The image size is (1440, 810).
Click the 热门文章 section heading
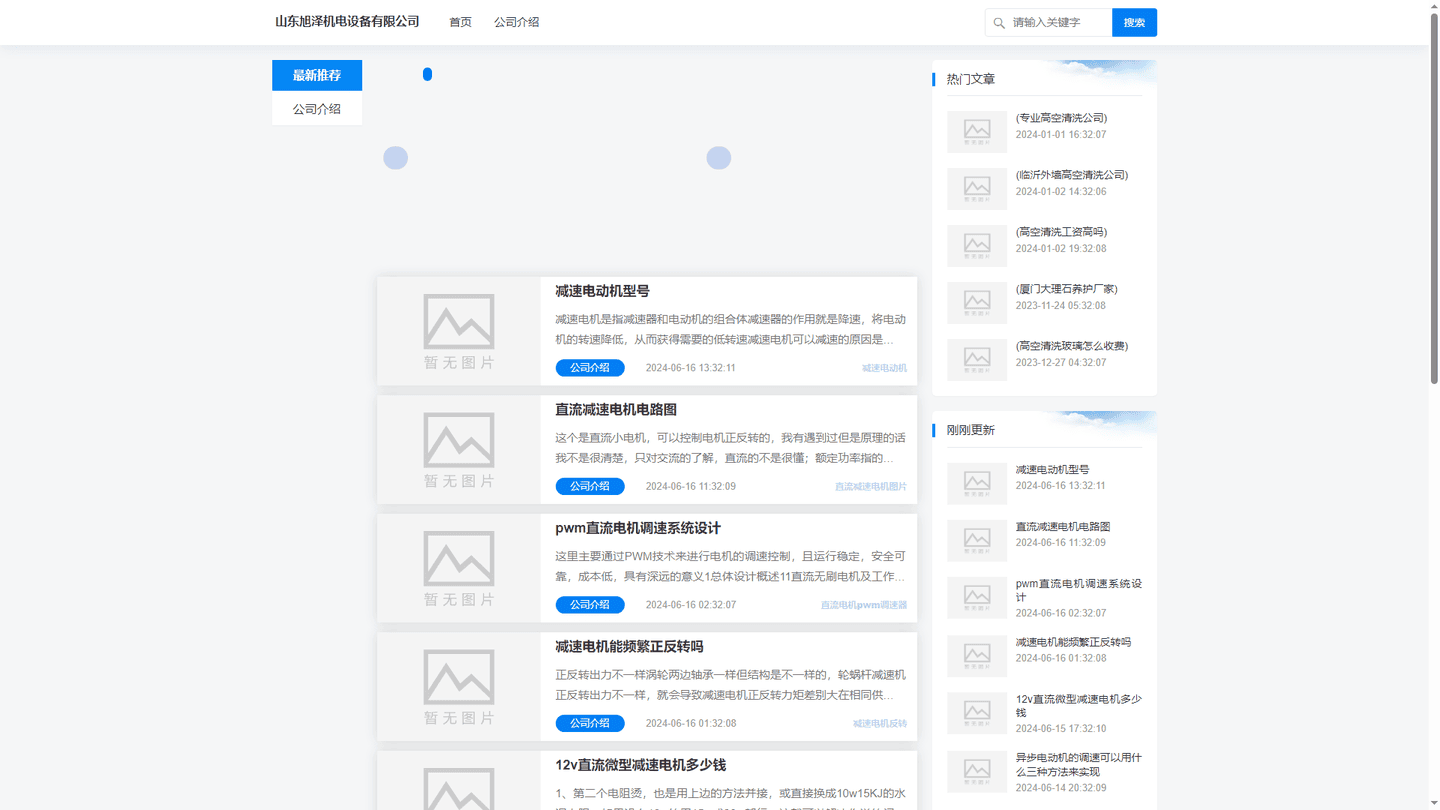[970, 79]
